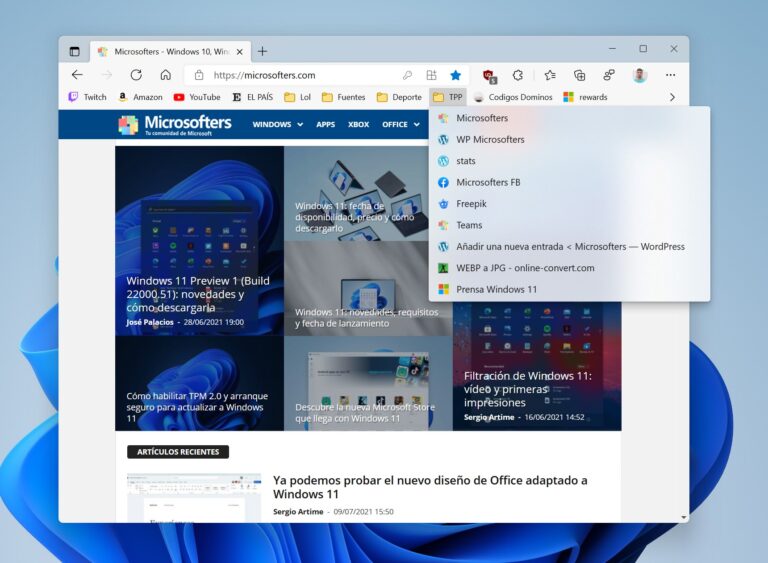Show more favorites with the chevron
Screen dimensions: 768x563
[x=672, y=97]
